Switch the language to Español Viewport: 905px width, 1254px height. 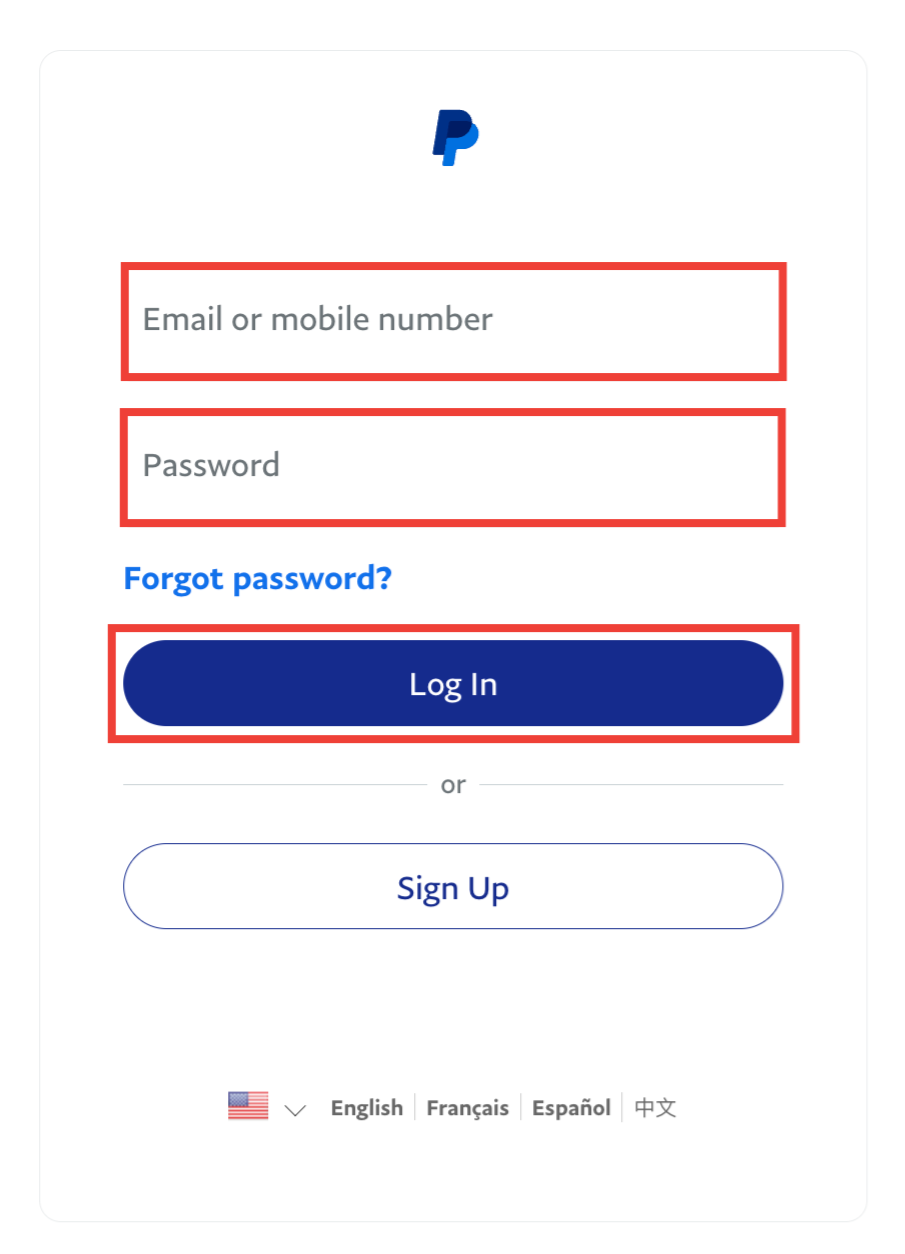571,1108
